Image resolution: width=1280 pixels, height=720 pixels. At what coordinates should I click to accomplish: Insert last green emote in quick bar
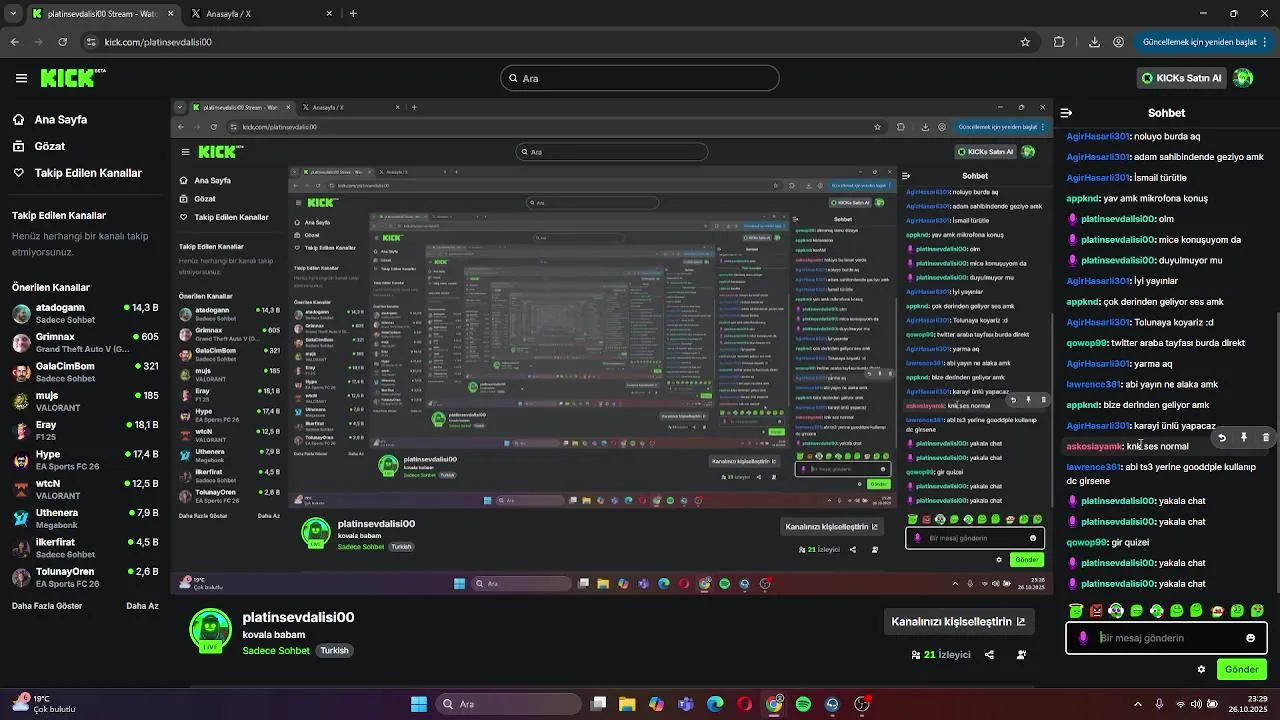point(1257,611)
